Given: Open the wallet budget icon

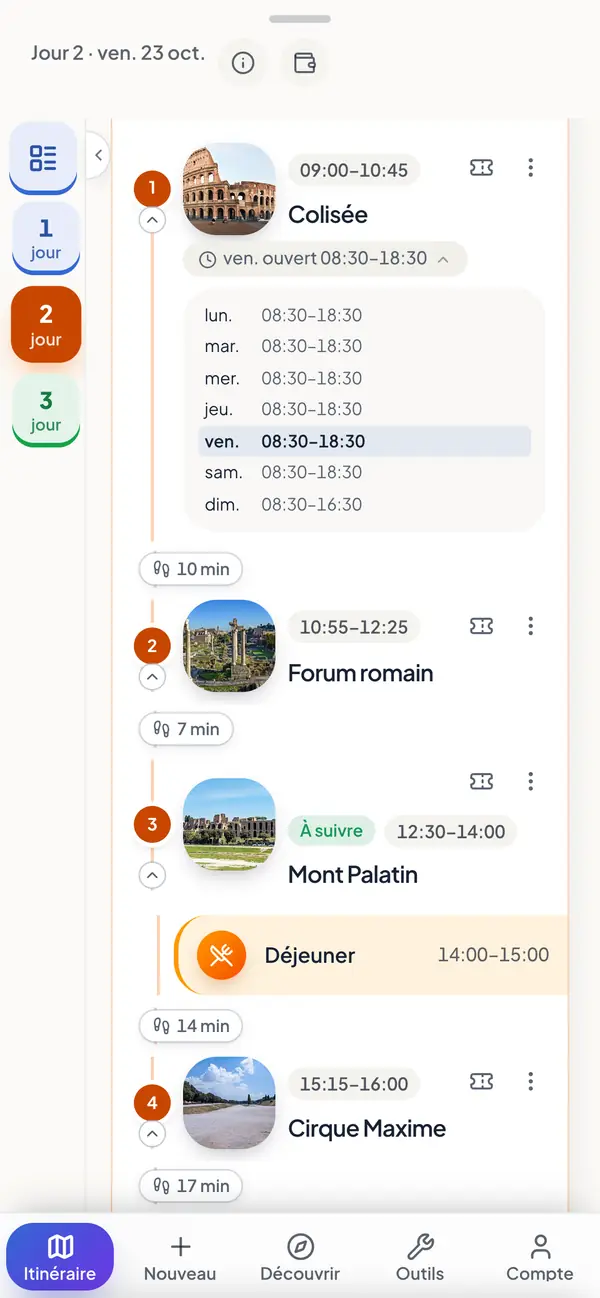Looking at the screenshot, I should pos(305,63).
